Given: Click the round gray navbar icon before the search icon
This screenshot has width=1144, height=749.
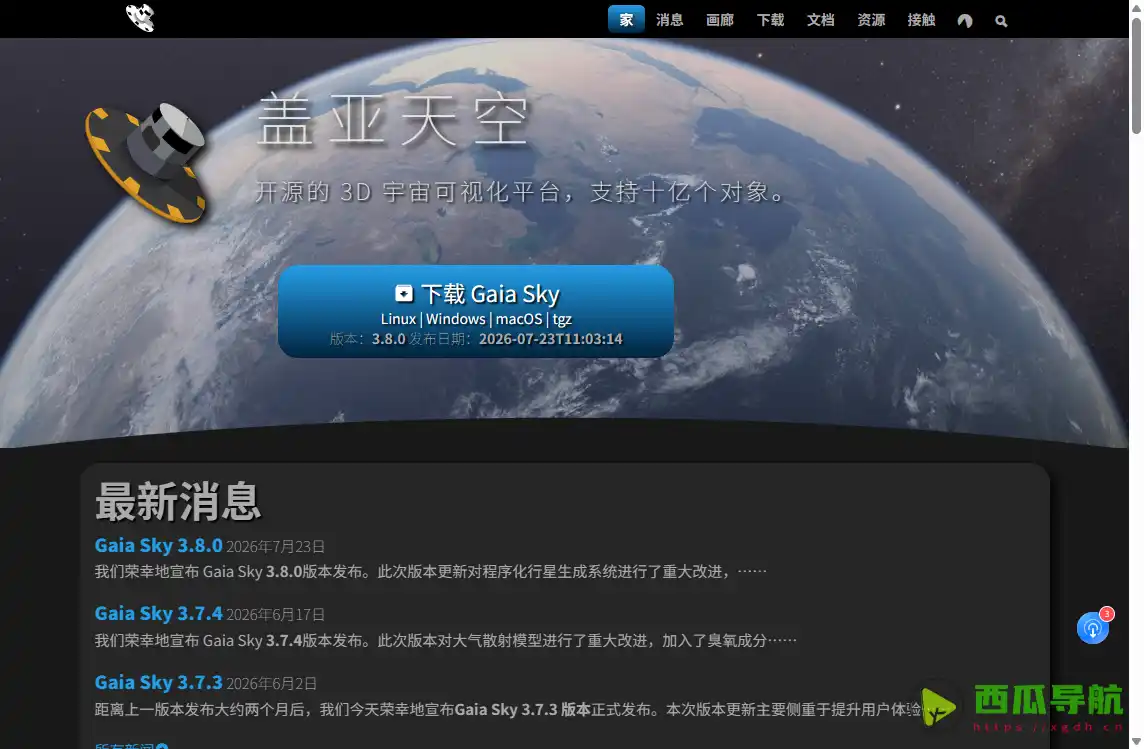Looking at the screenshot, I should click(965, 20).
